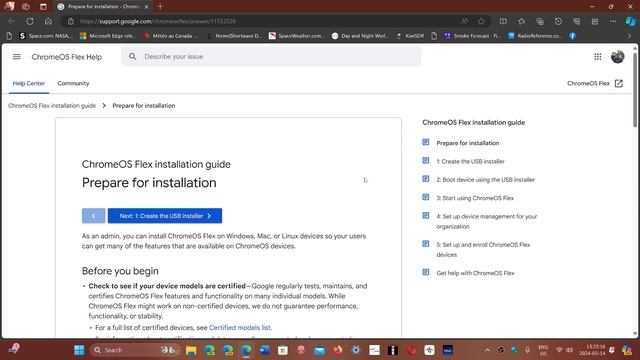Open sidebar 4: Set up device management

pos(487,221)
